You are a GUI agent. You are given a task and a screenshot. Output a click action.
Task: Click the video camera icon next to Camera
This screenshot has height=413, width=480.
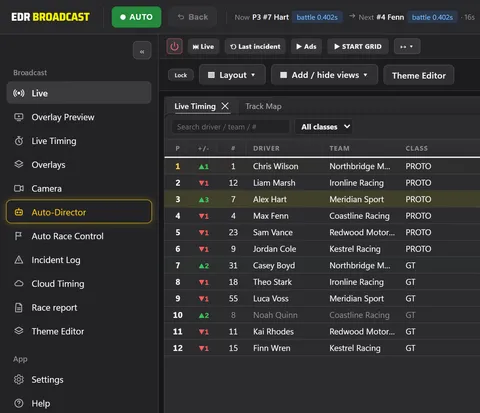tap(19, 188)
